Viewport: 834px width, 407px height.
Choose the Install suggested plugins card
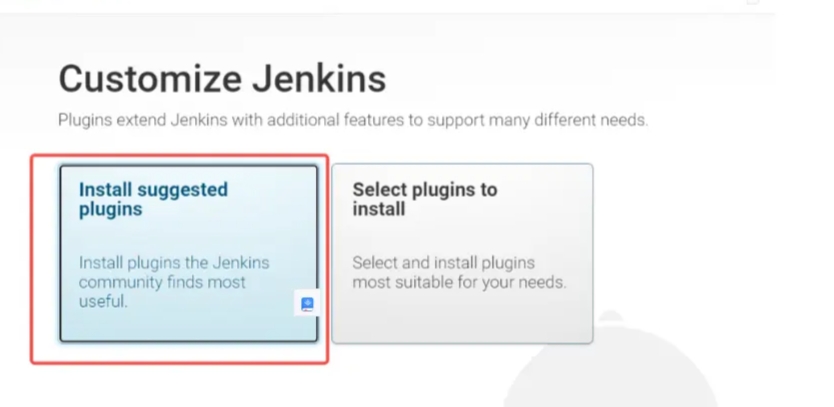[x=189, y=253]
